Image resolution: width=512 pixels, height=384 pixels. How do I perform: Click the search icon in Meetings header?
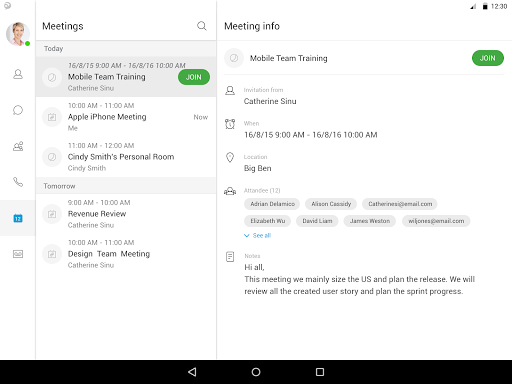coord(202,26)
